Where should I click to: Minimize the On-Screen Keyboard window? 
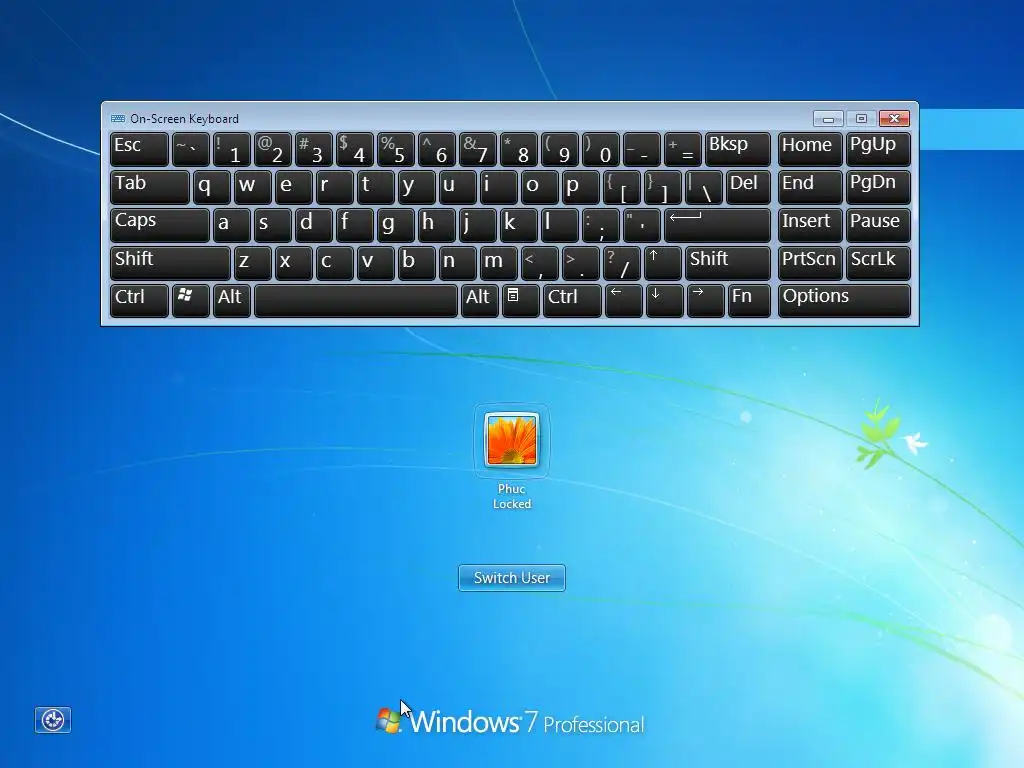pos(828,118)
